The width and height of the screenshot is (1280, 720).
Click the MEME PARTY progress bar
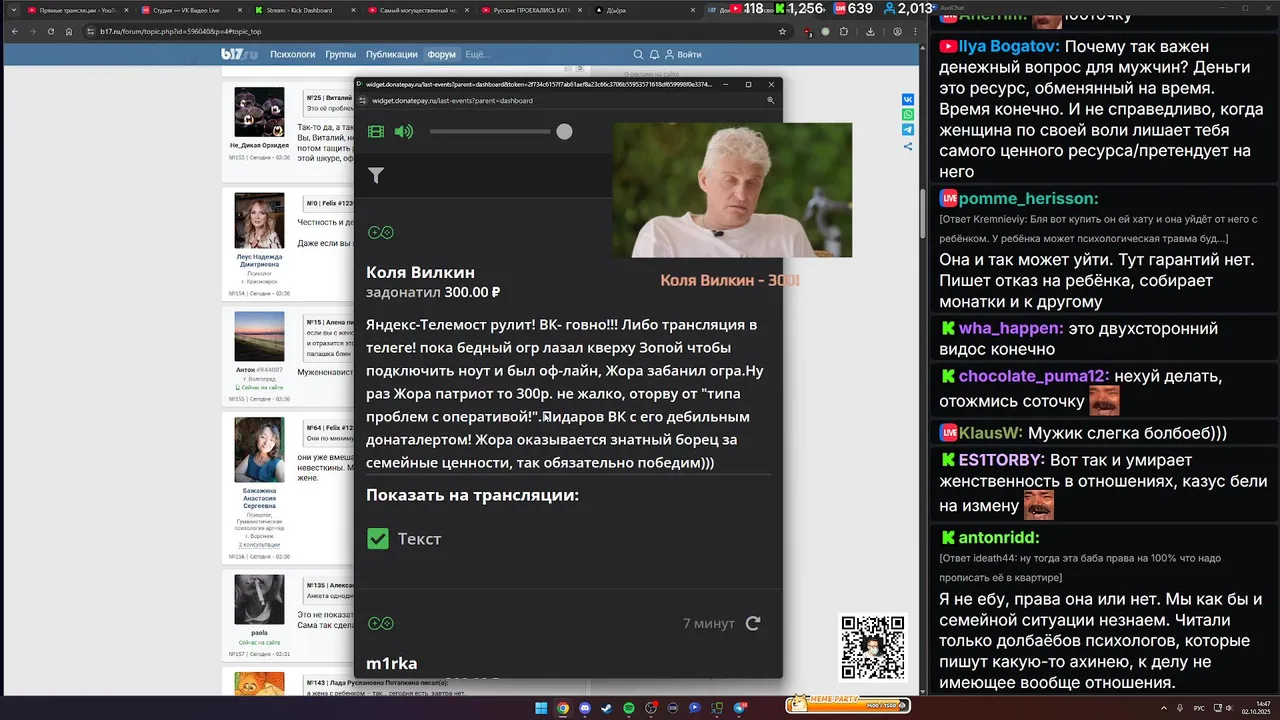tap(848, 705)
